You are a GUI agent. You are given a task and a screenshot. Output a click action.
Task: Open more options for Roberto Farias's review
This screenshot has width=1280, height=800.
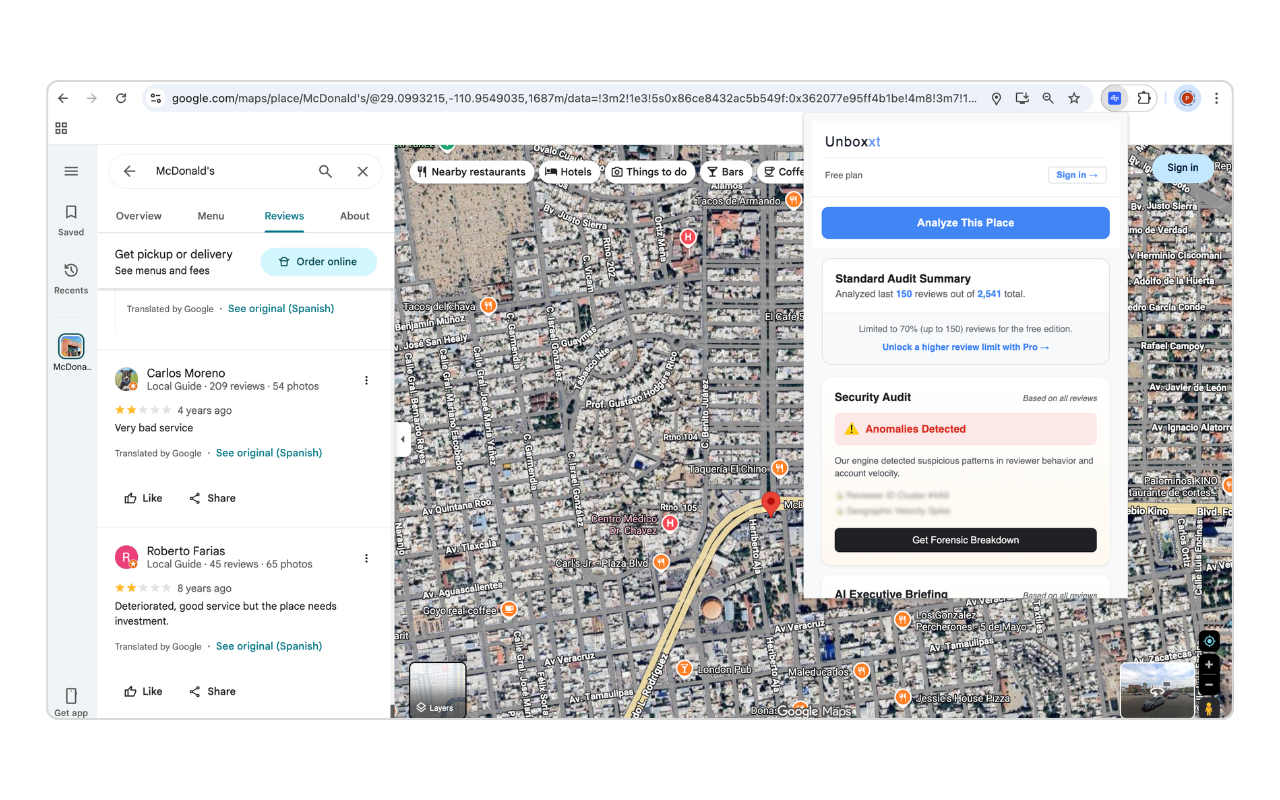(366, 558)
